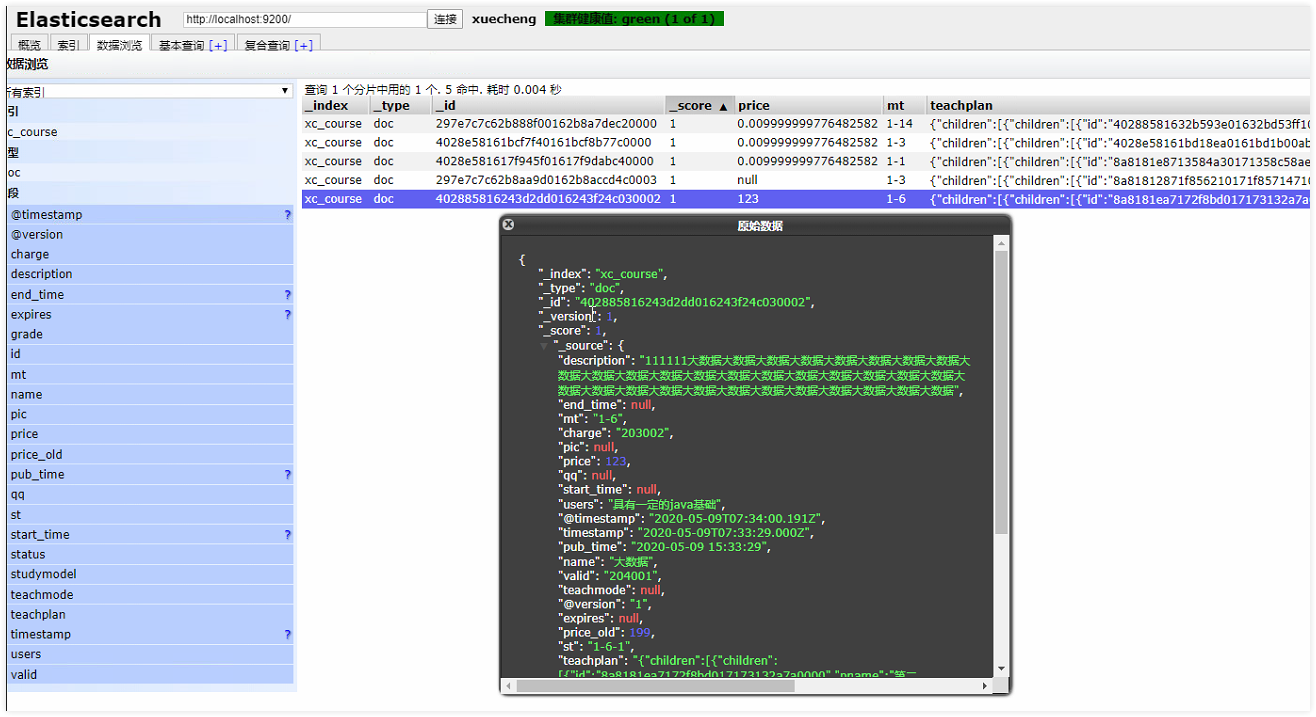Click the help icon beside @timestamp field

[x=288, y=215]
